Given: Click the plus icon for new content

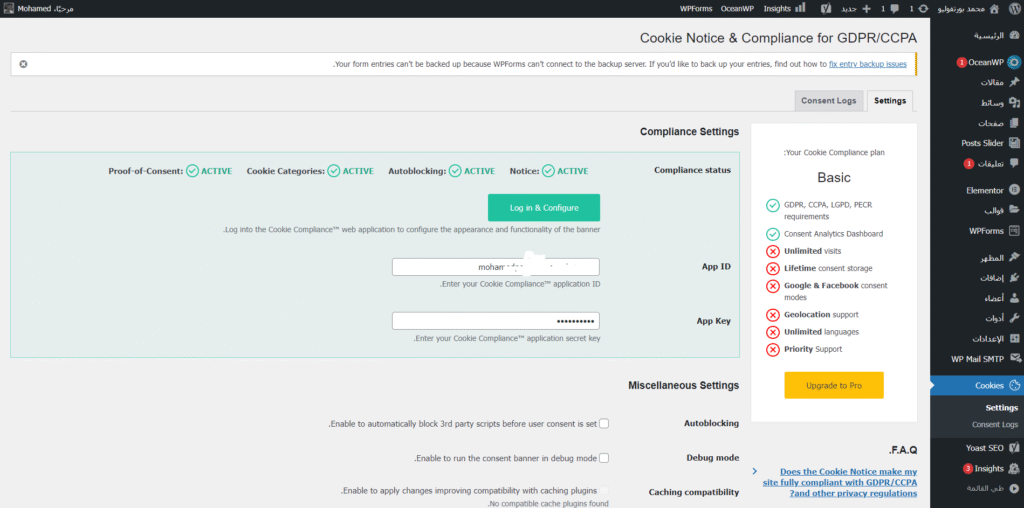Looking at the screenshot, I should [867, 8].
